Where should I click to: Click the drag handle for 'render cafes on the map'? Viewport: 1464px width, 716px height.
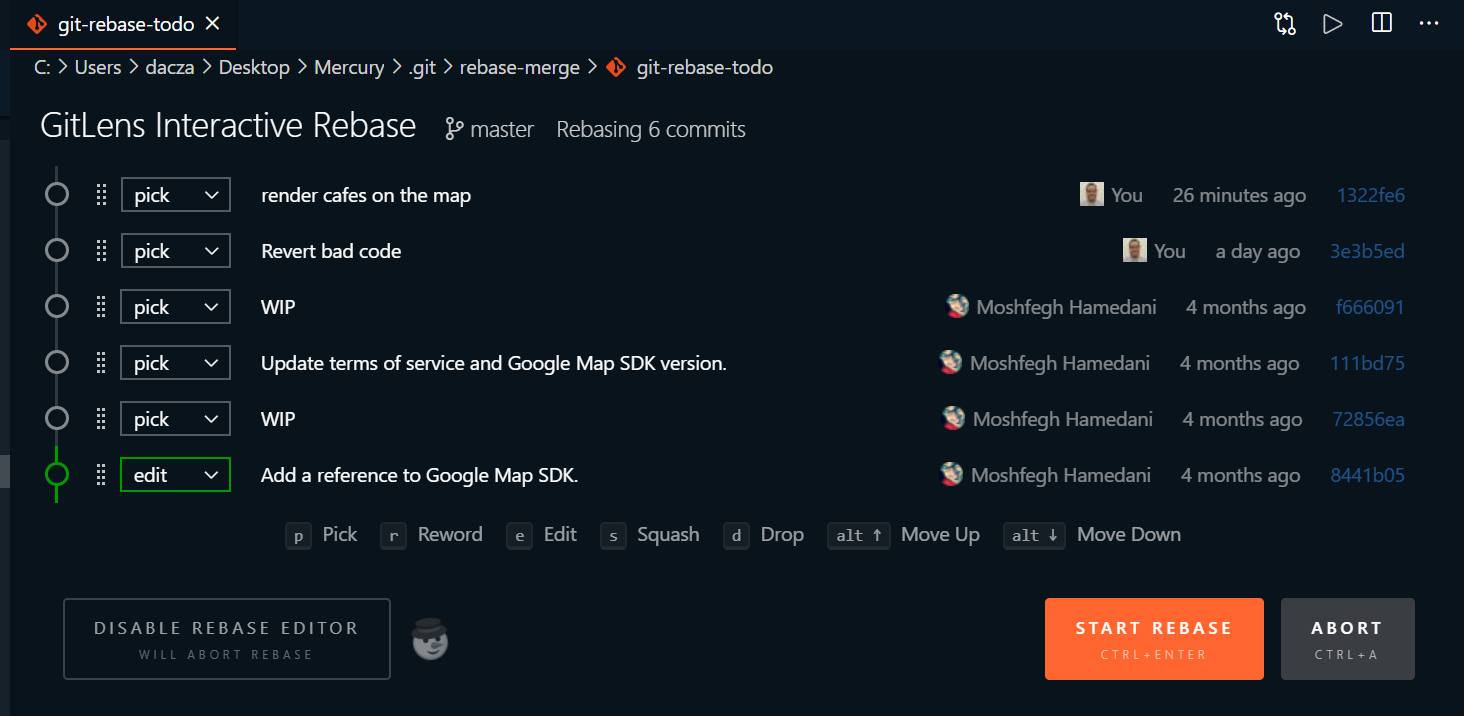(x=101, y=195)
